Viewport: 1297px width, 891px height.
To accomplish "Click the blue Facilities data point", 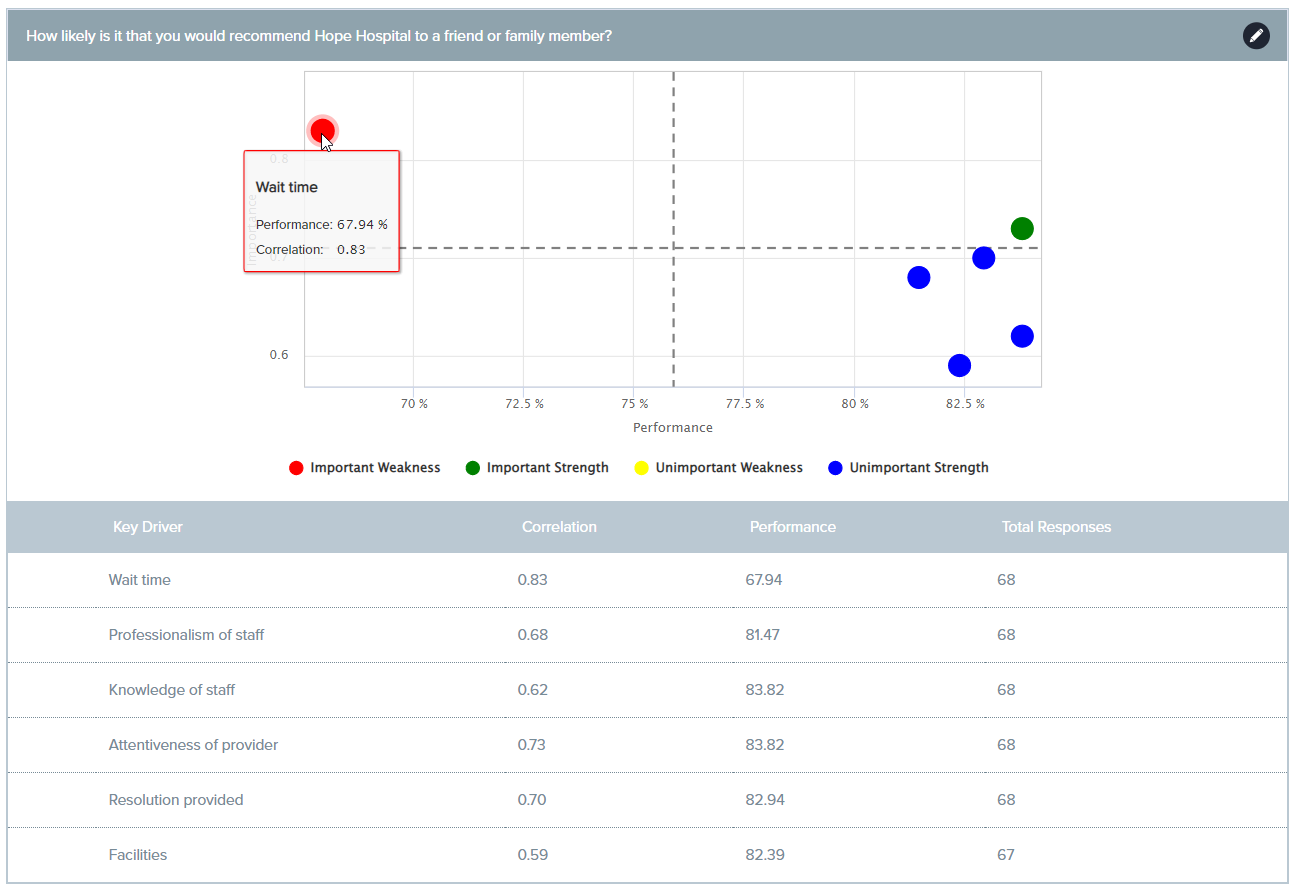I will pos(959,365).
